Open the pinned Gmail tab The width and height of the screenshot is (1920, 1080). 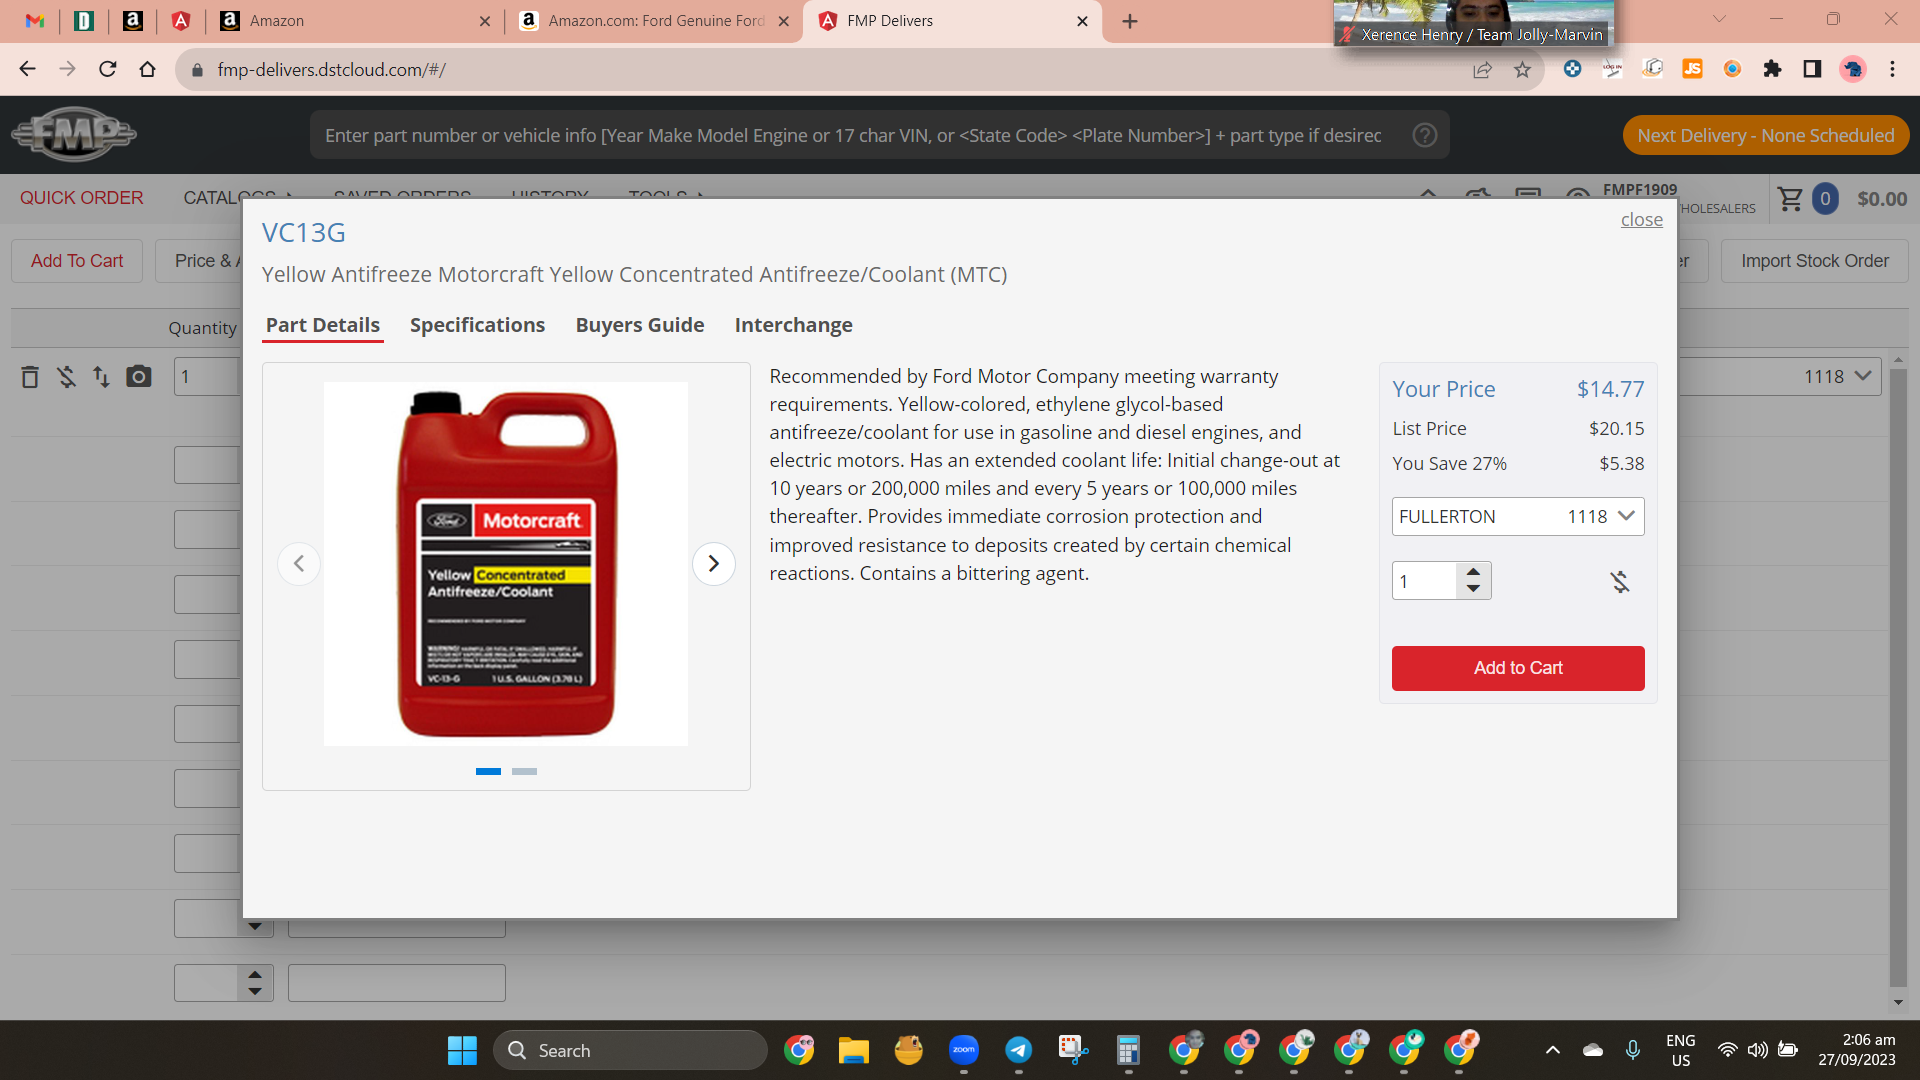[x=35, y=21]
